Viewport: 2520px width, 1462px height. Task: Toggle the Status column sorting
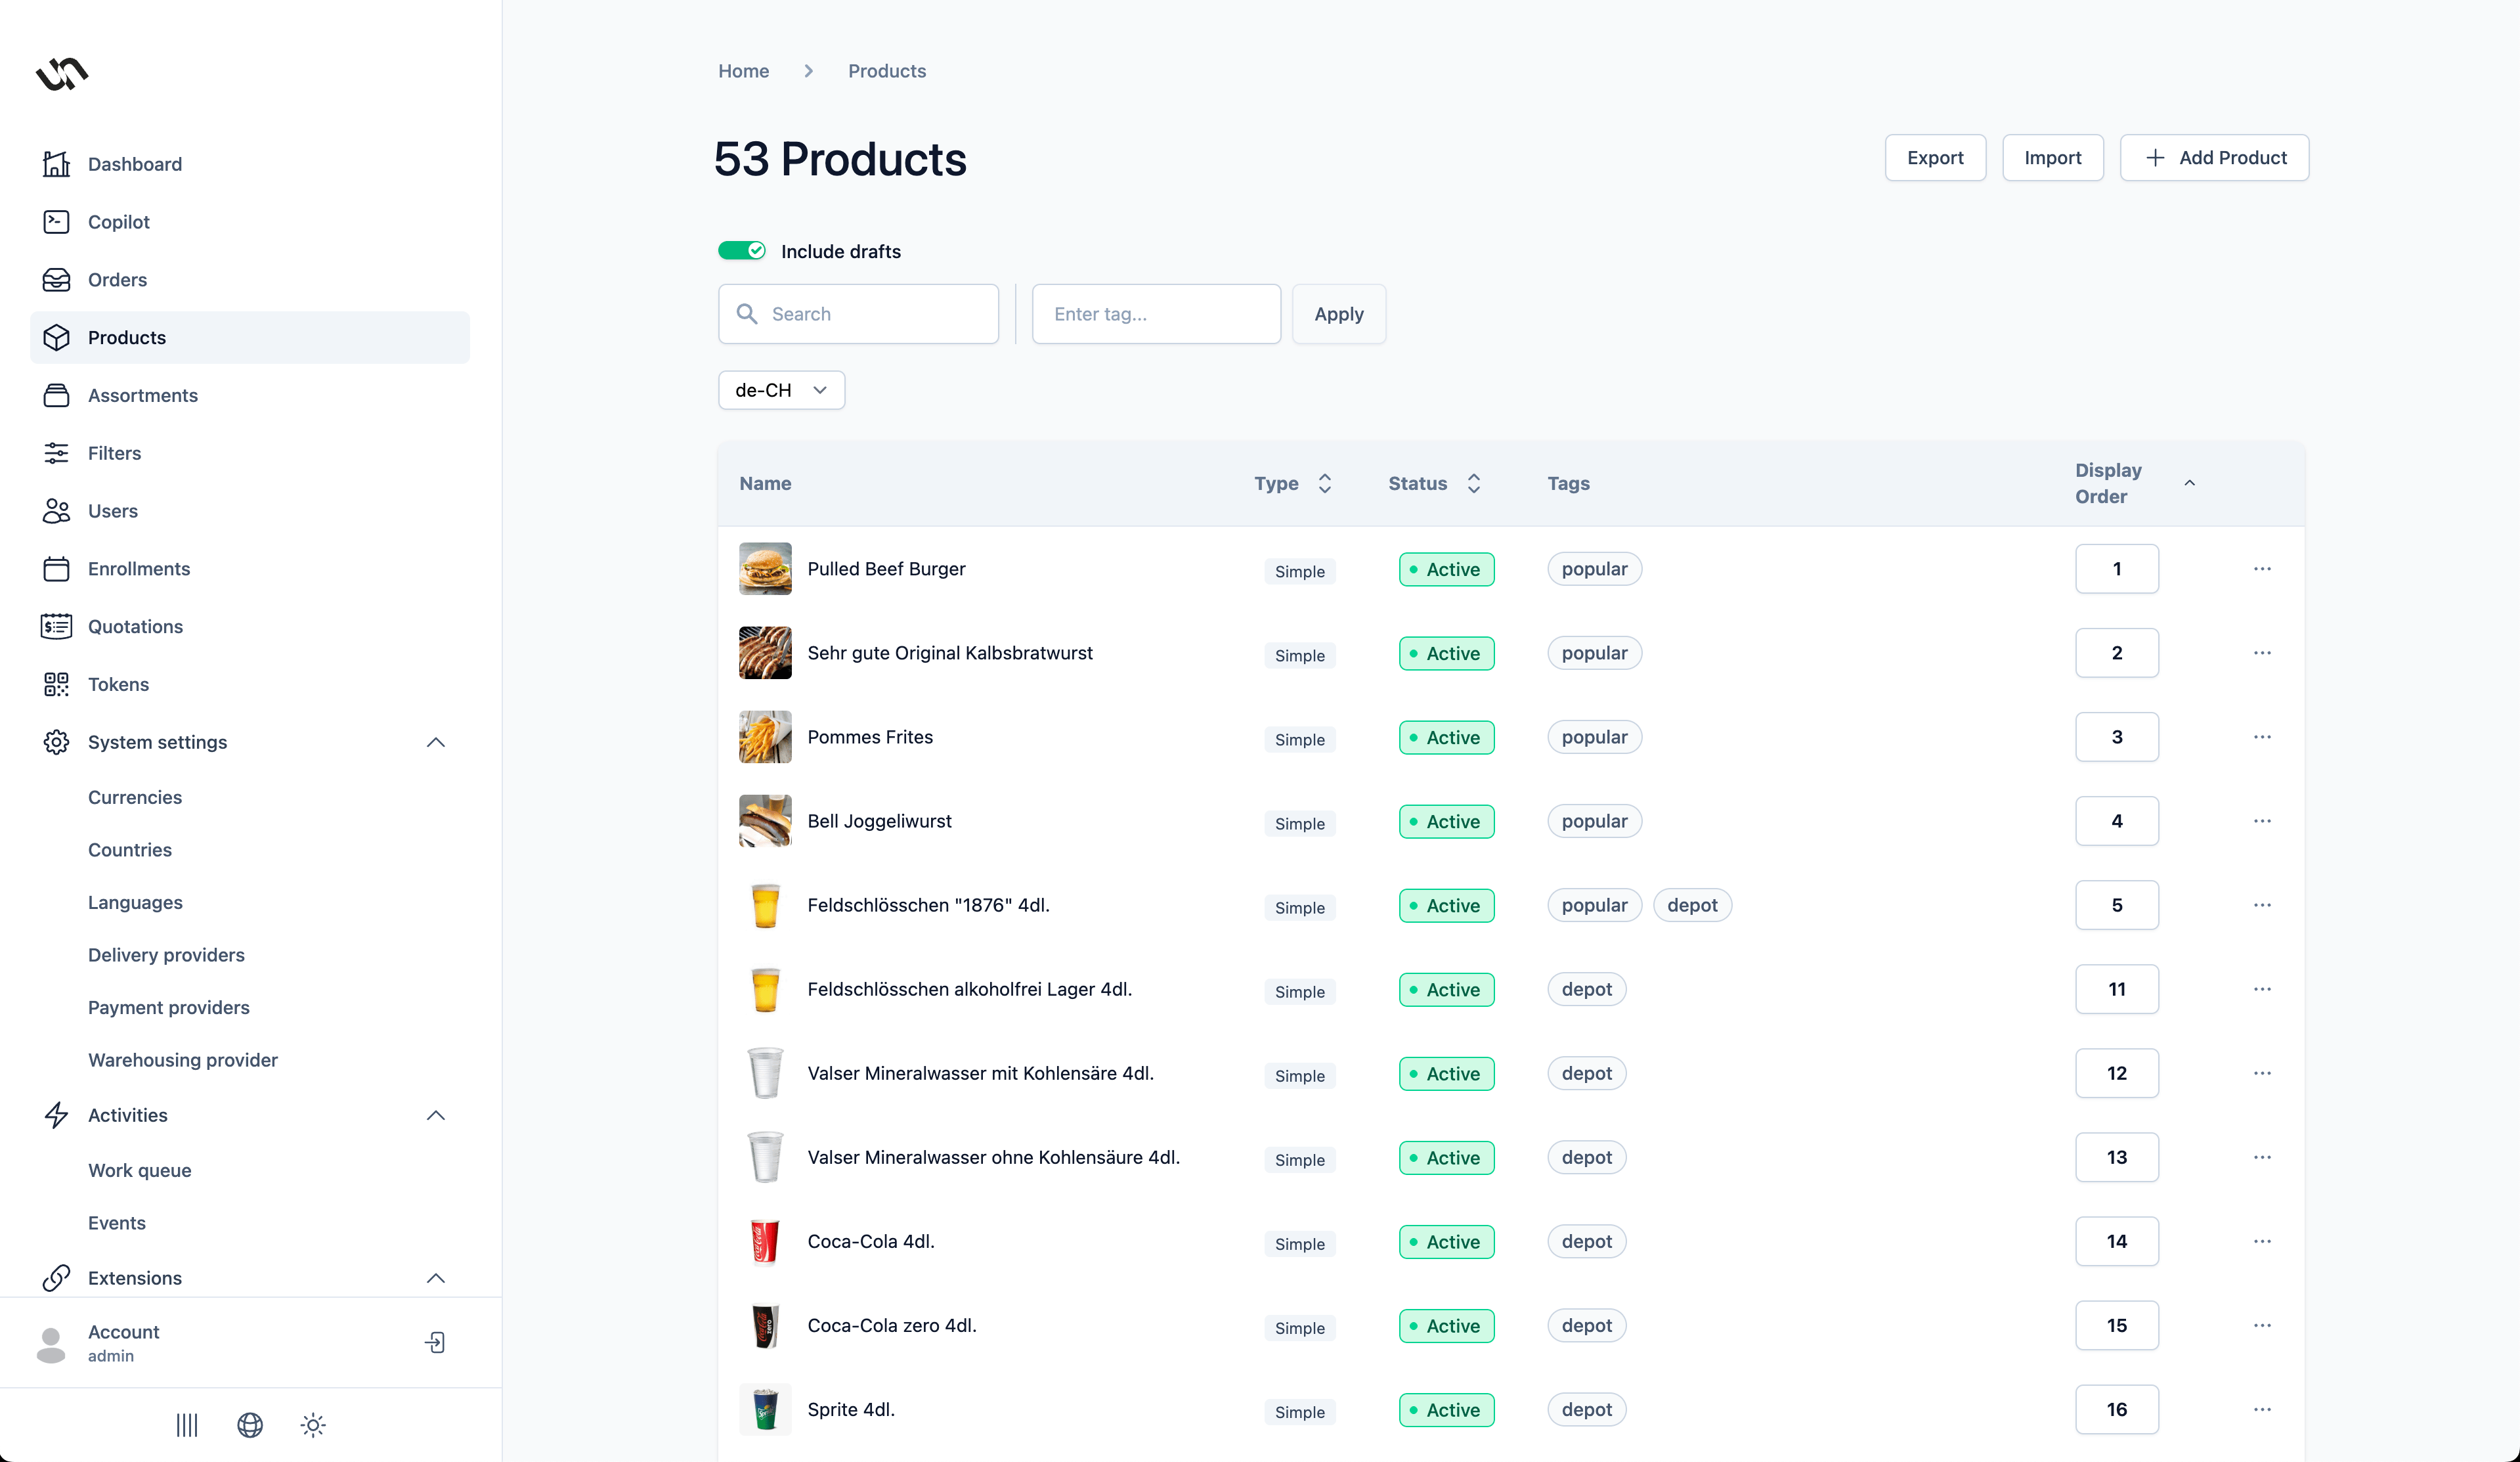pyautogui.click(x=1473, y=483)
